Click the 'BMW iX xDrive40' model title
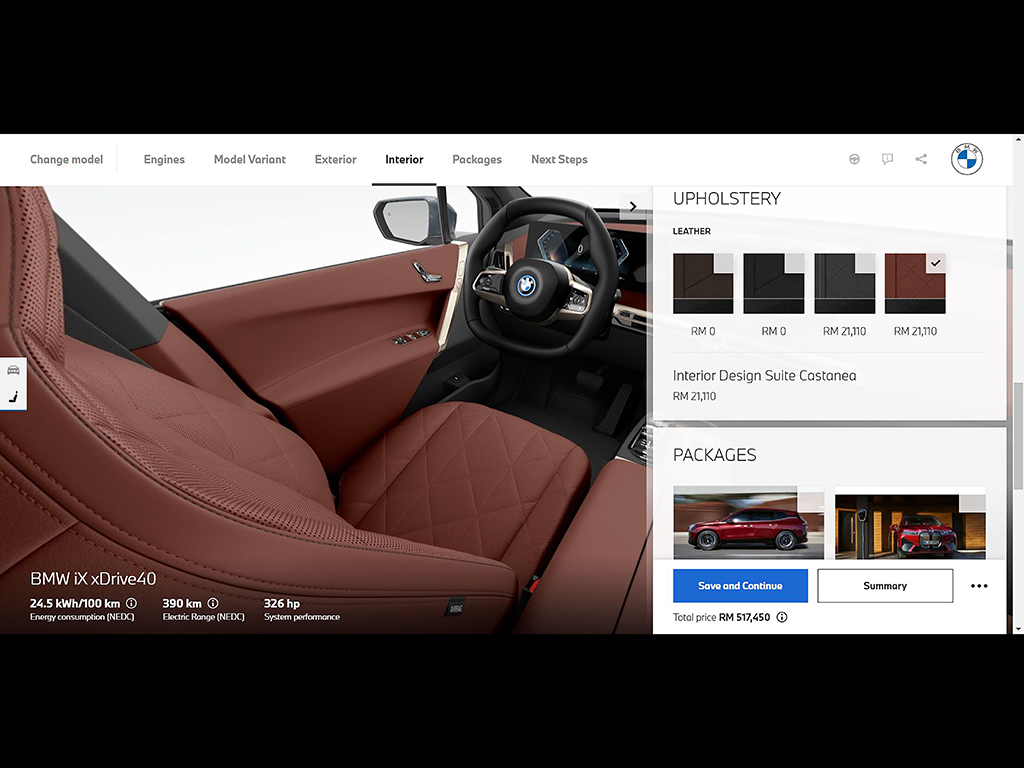The image size is (1024, 768). (93, 579)
